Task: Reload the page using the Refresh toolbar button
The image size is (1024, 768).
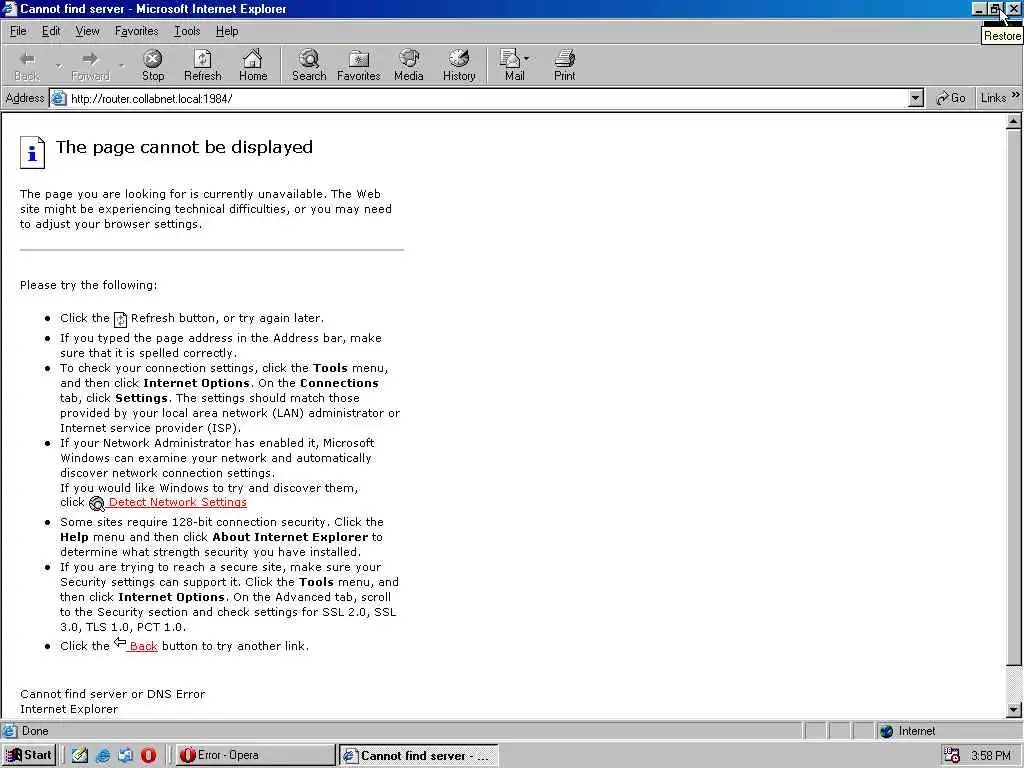Action: point(202,65)
